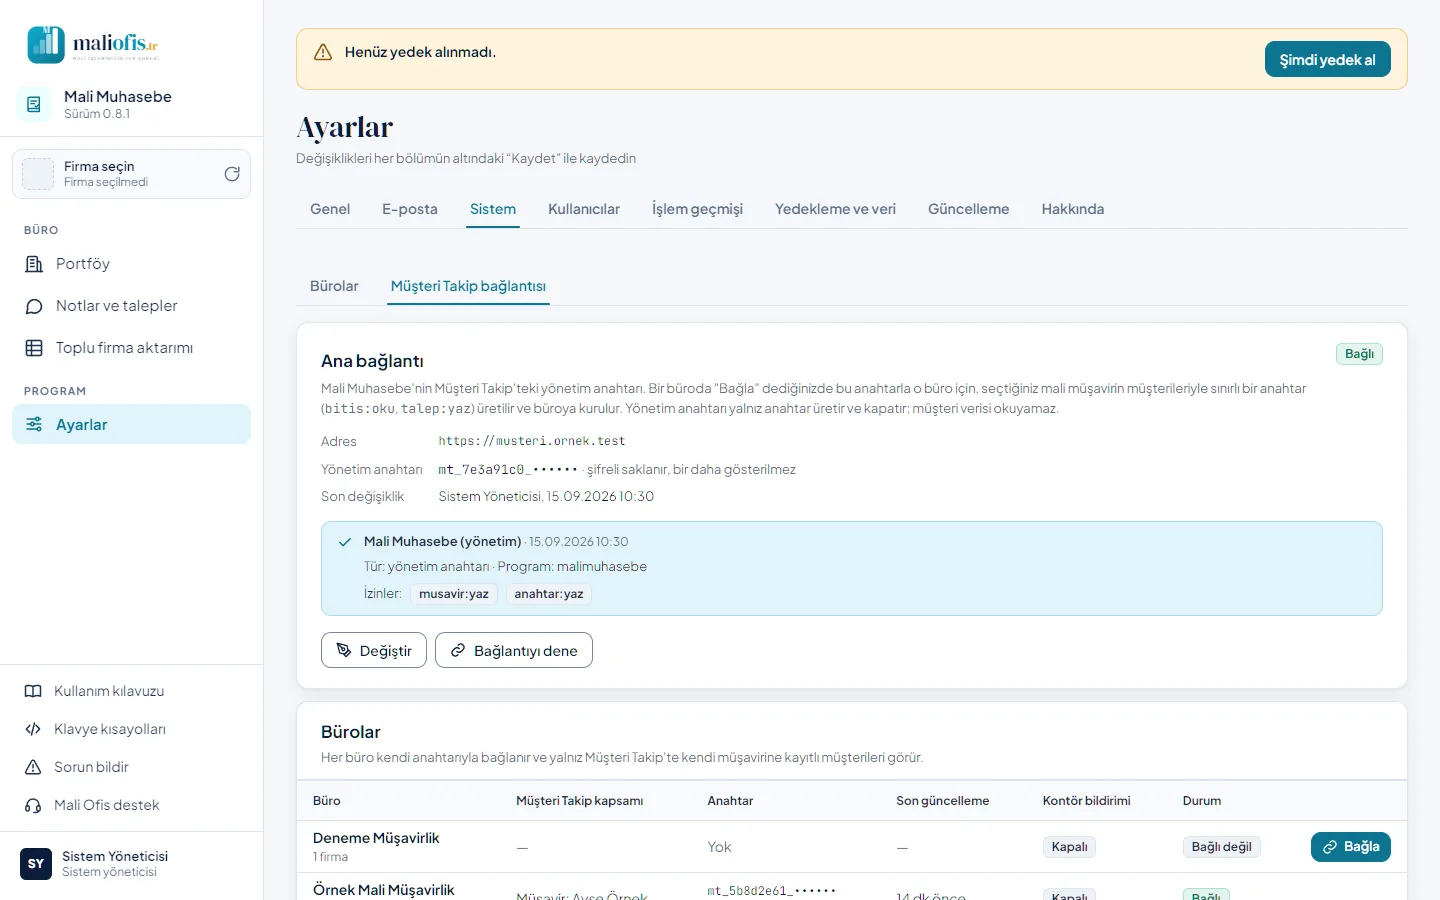This screenshot has width=1440, height=900.
Task: Switch to the Bürolar sub-tab
Action: tap(334, 286)
